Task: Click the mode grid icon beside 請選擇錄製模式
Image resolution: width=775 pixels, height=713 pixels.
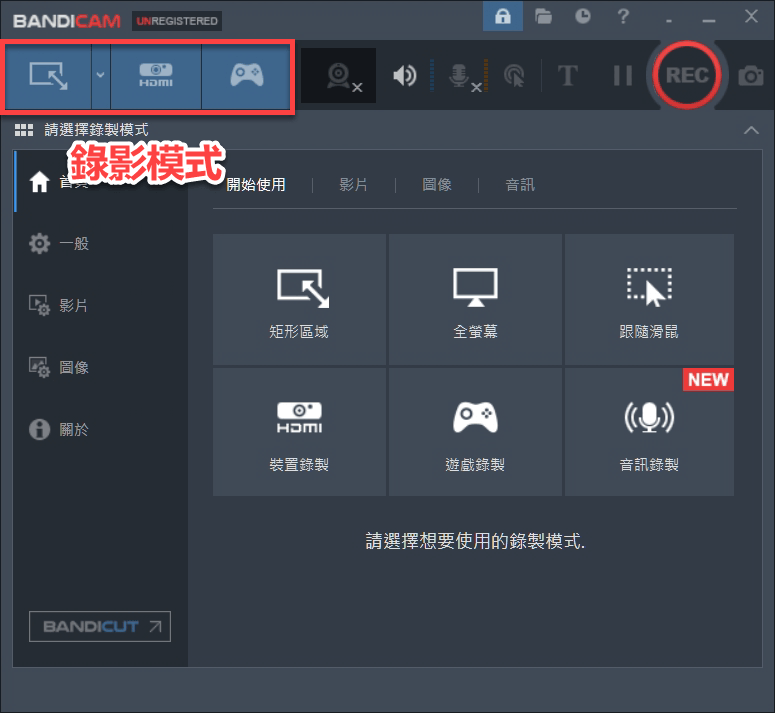Action: point(24,130)
